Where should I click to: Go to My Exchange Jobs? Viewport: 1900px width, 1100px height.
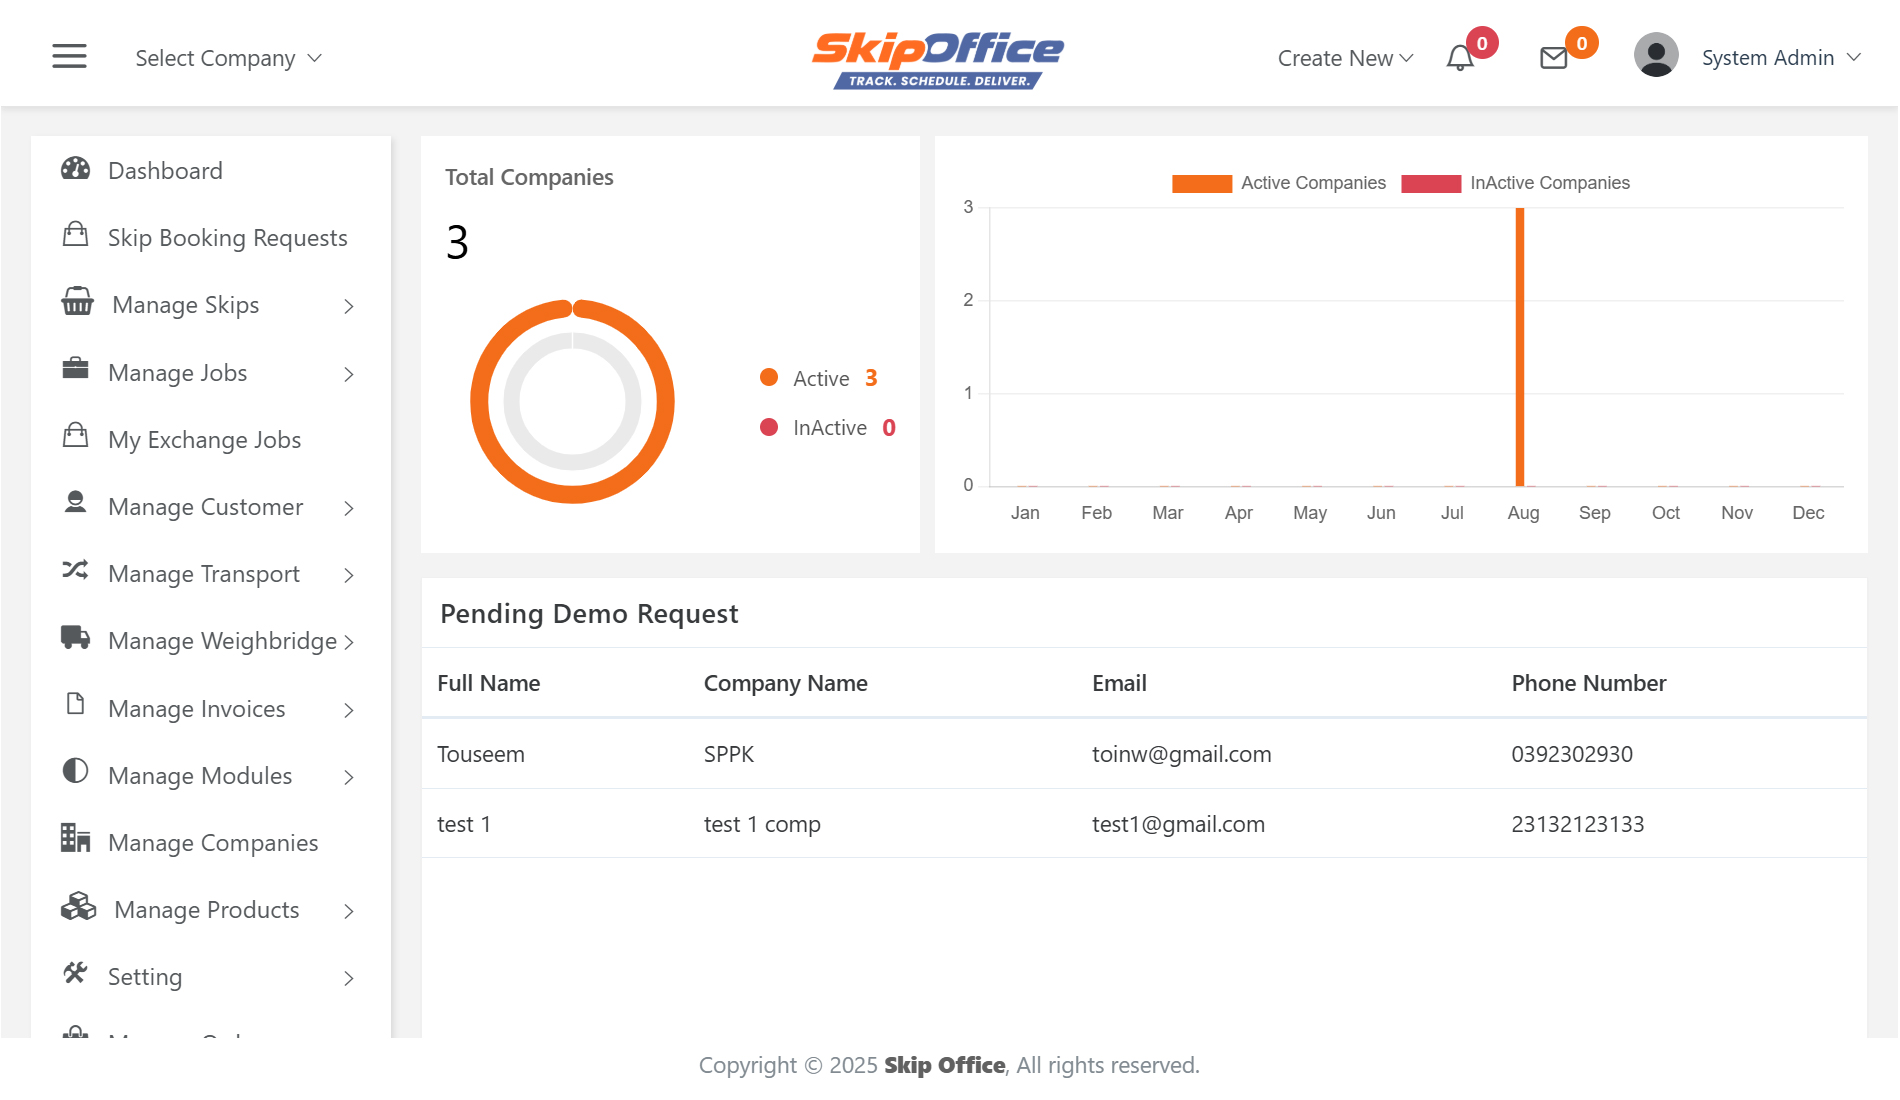point(204,440)
